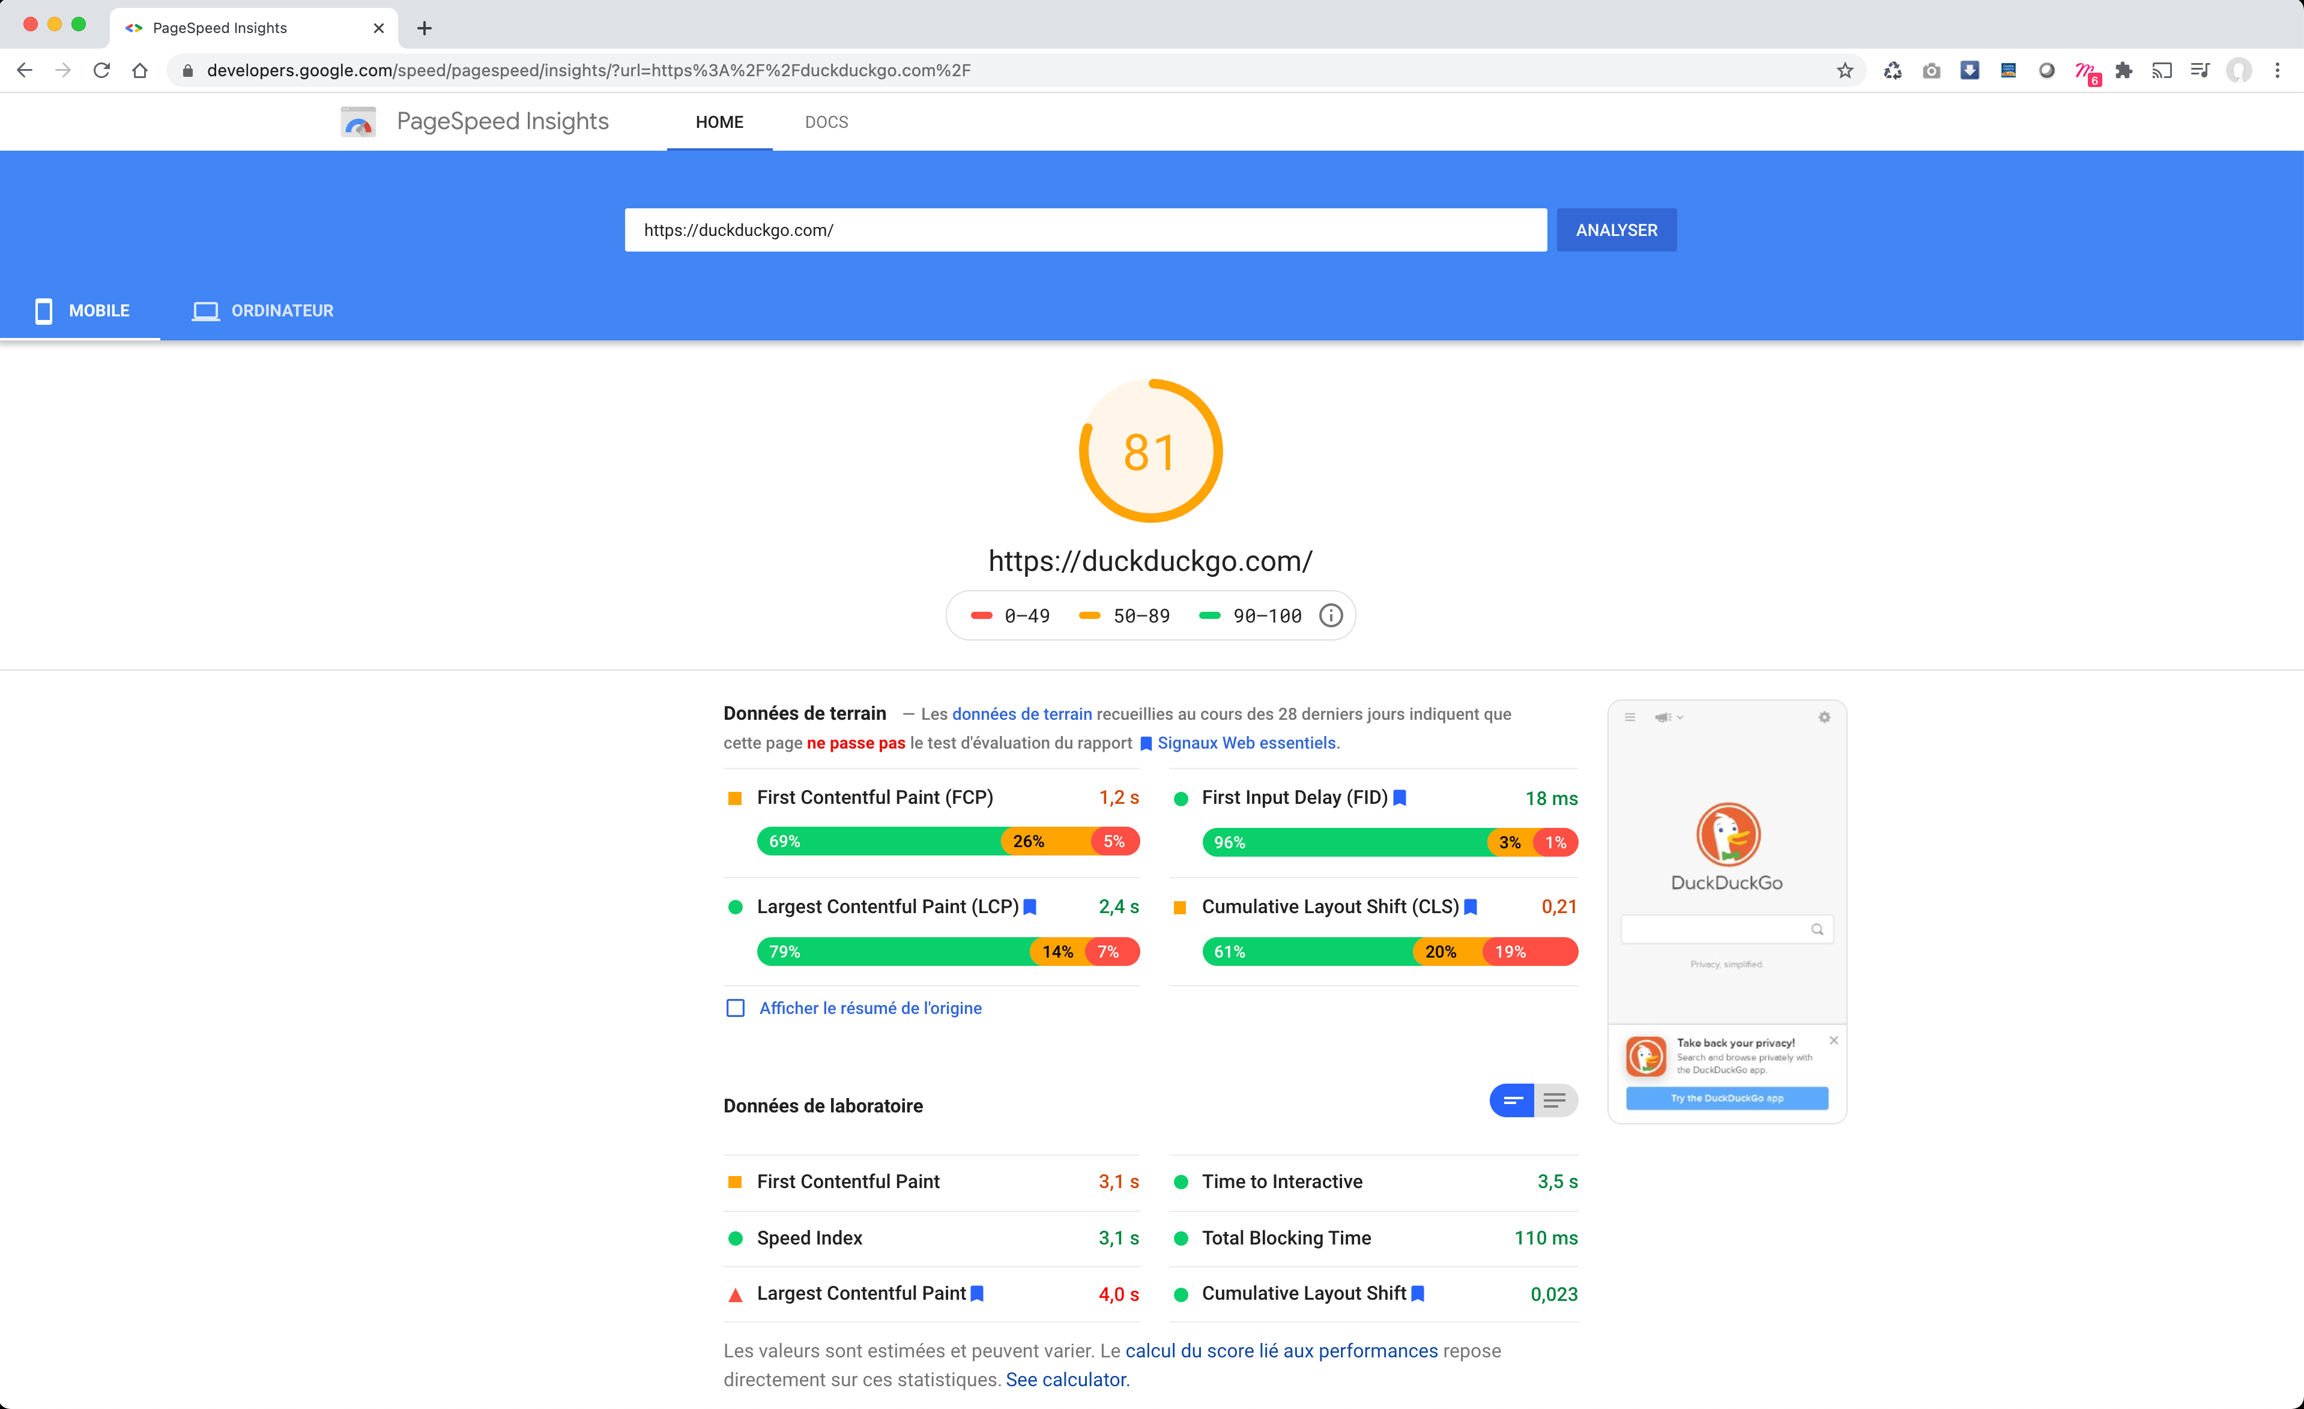Switch lab data to compact view

click(1512, 1101)
